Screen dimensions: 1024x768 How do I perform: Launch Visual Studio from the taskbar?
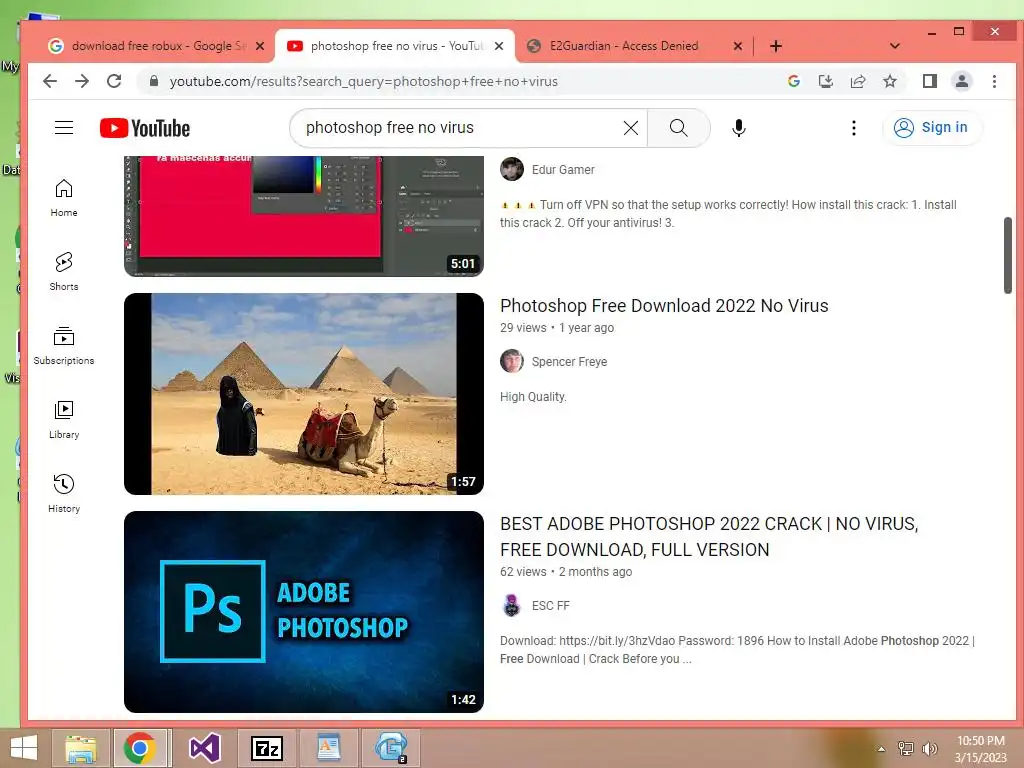(x=204, y=748)
